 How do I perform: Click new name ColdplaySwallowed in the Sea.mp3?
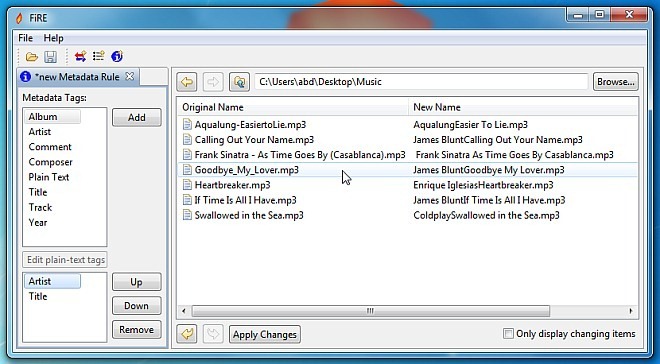pos(486,215)
